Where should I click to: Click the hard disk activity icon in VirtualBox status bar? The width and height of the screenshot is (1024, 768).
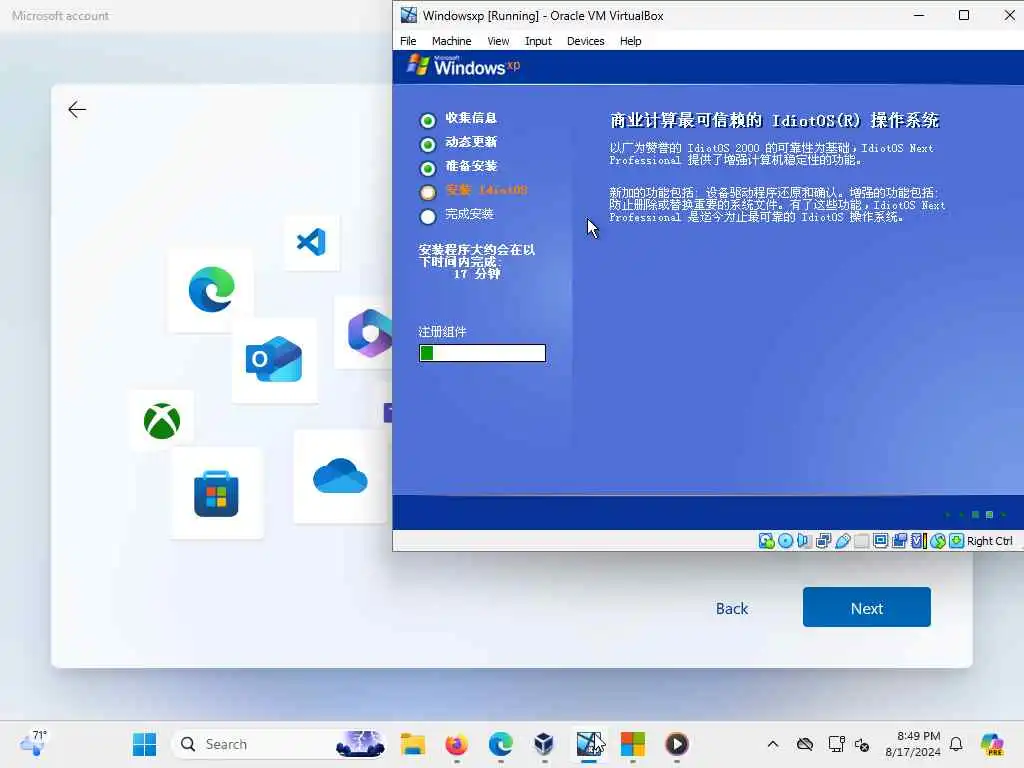click(766, 541)
